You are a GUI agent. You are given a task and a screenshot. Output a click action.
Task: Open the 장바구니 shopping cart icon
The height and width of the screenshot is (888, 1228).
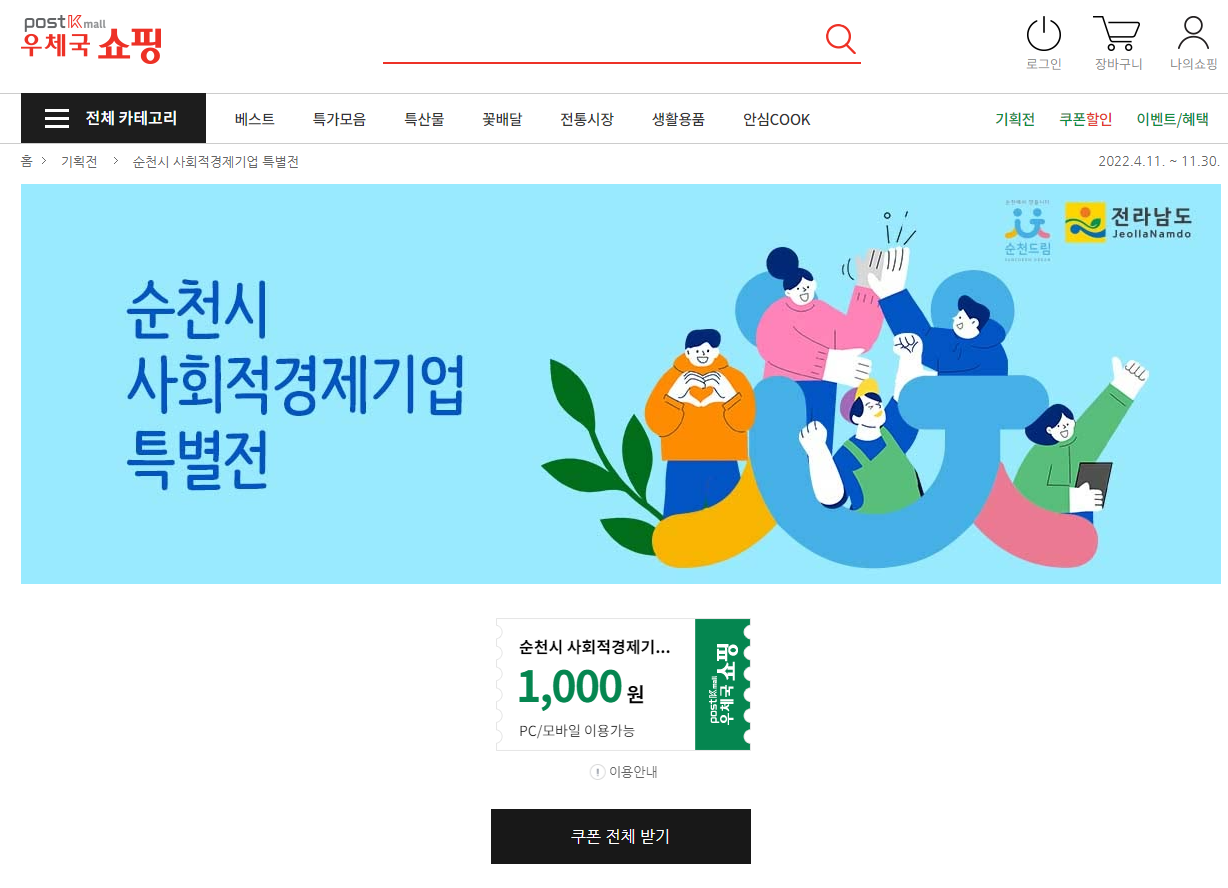(1117, 33)
